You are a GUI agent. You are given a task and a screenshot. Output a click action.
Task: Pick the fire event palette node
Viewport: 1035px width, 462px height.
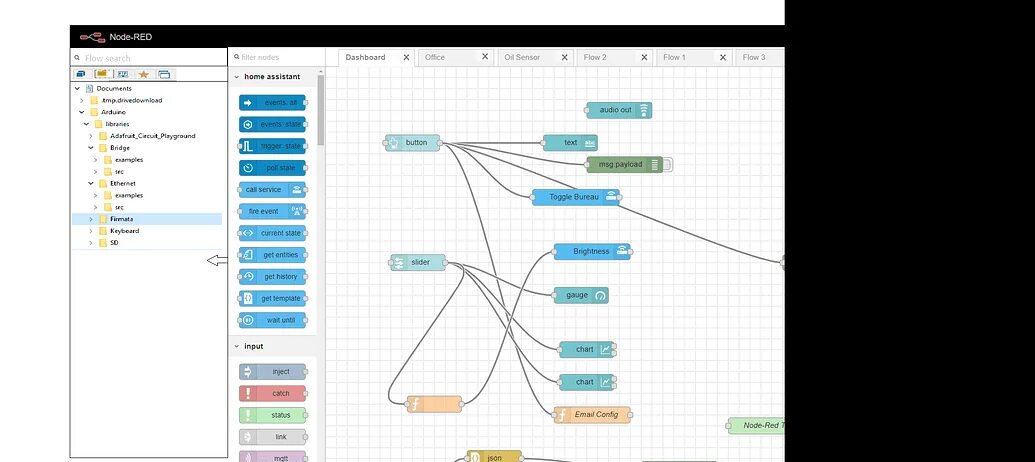[273, 212]
